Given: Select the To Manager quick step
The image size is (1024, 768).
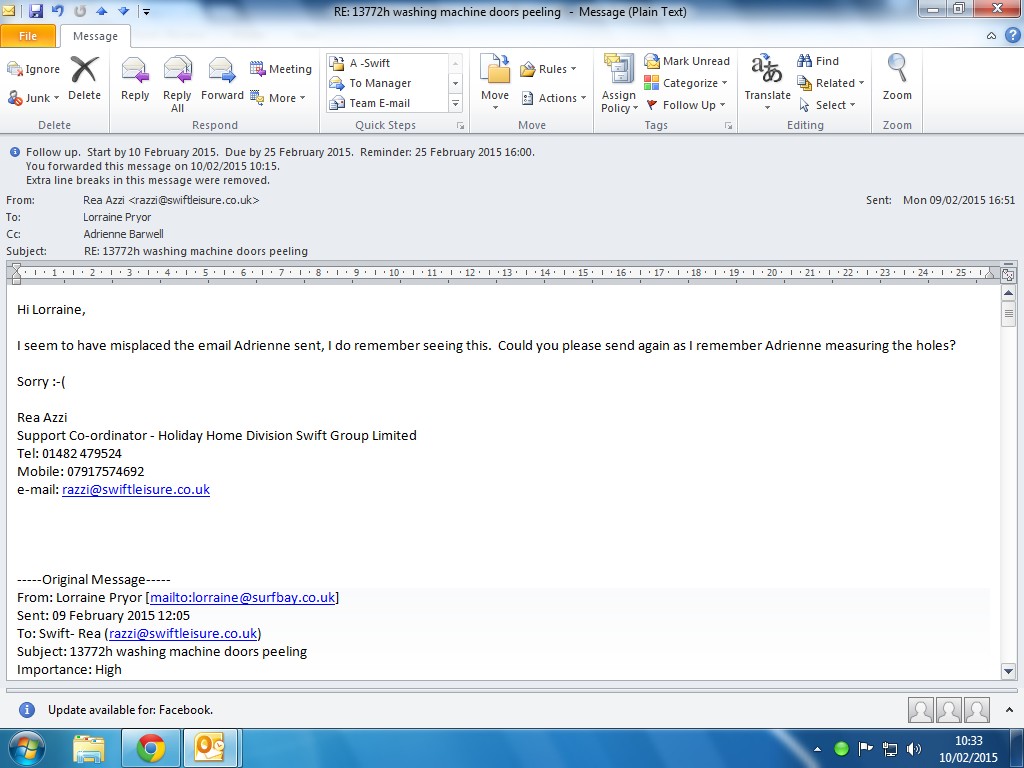Looking at the screenshot, I should pyautogui.click(x=388, y=83).
